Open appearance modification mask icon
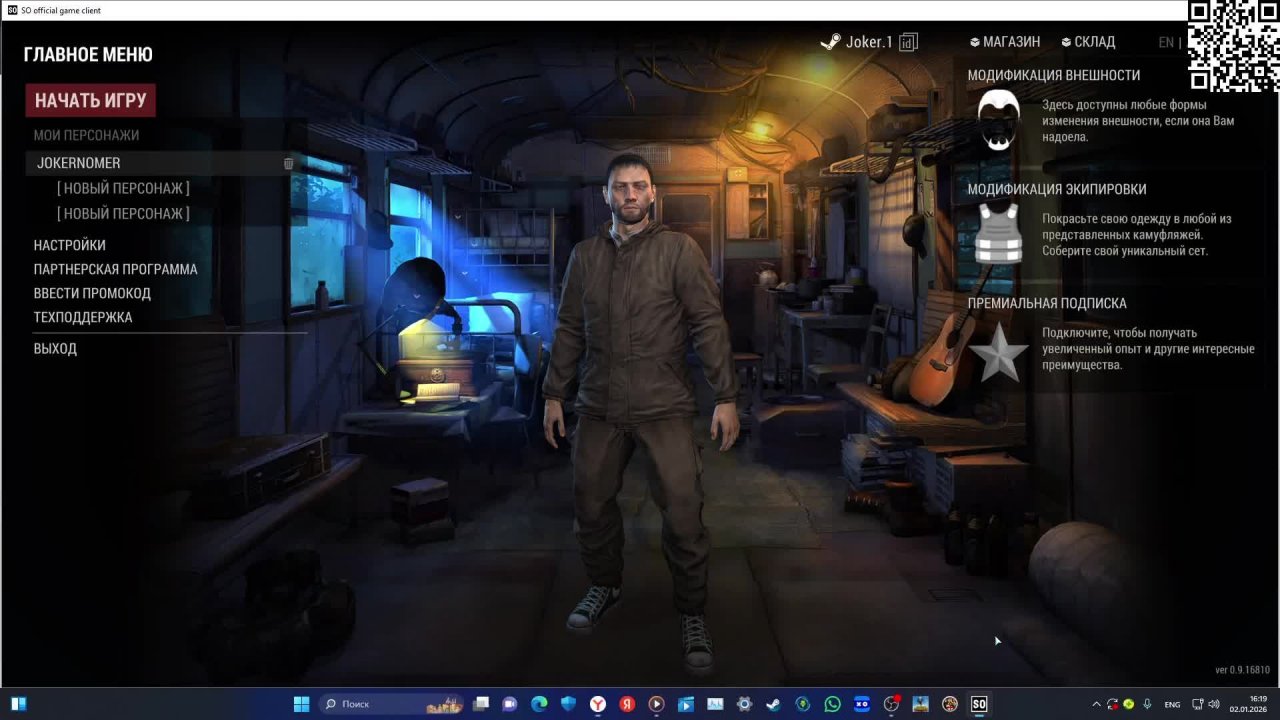The image size is (1280, 720). point(998,120)
